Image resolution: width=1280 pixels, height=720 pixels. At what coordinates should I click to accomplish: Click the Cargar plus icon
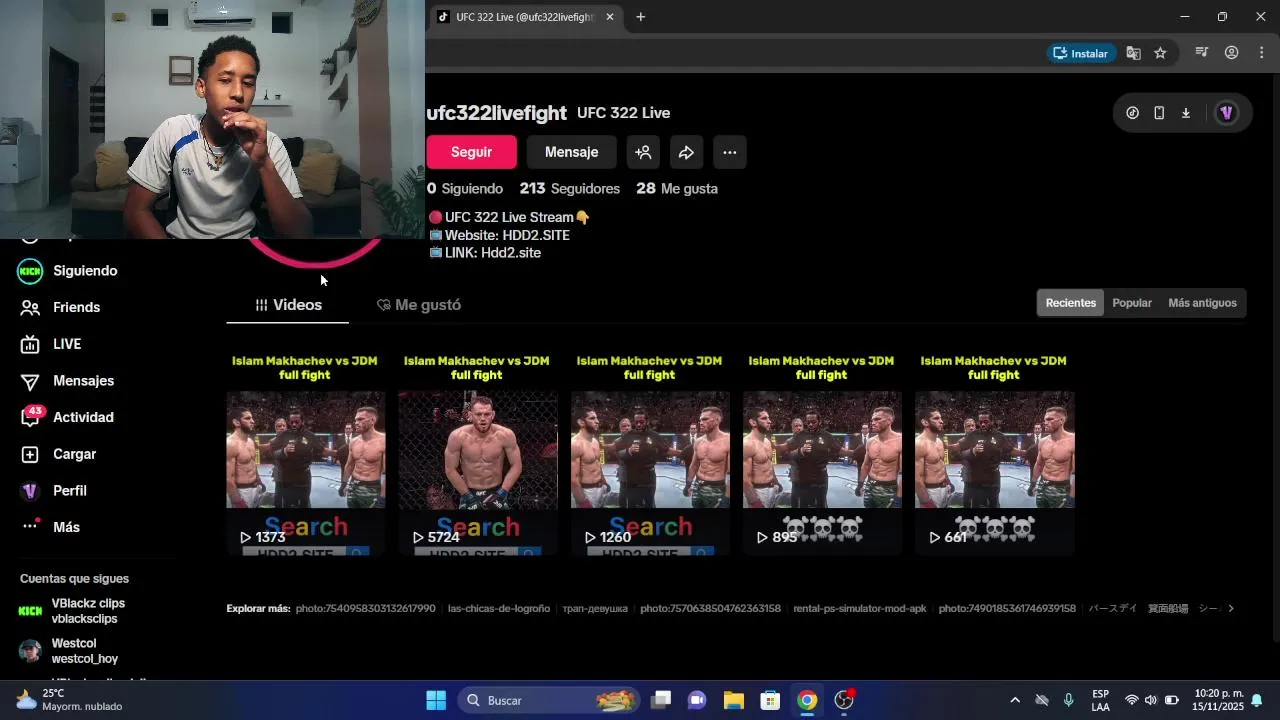point(30,454)
